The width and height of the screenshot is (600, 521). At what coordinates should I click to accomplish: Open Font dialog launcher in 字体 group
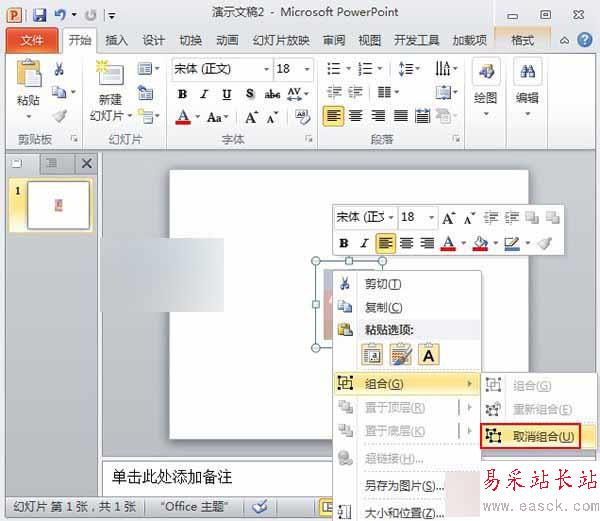point(308,139)
